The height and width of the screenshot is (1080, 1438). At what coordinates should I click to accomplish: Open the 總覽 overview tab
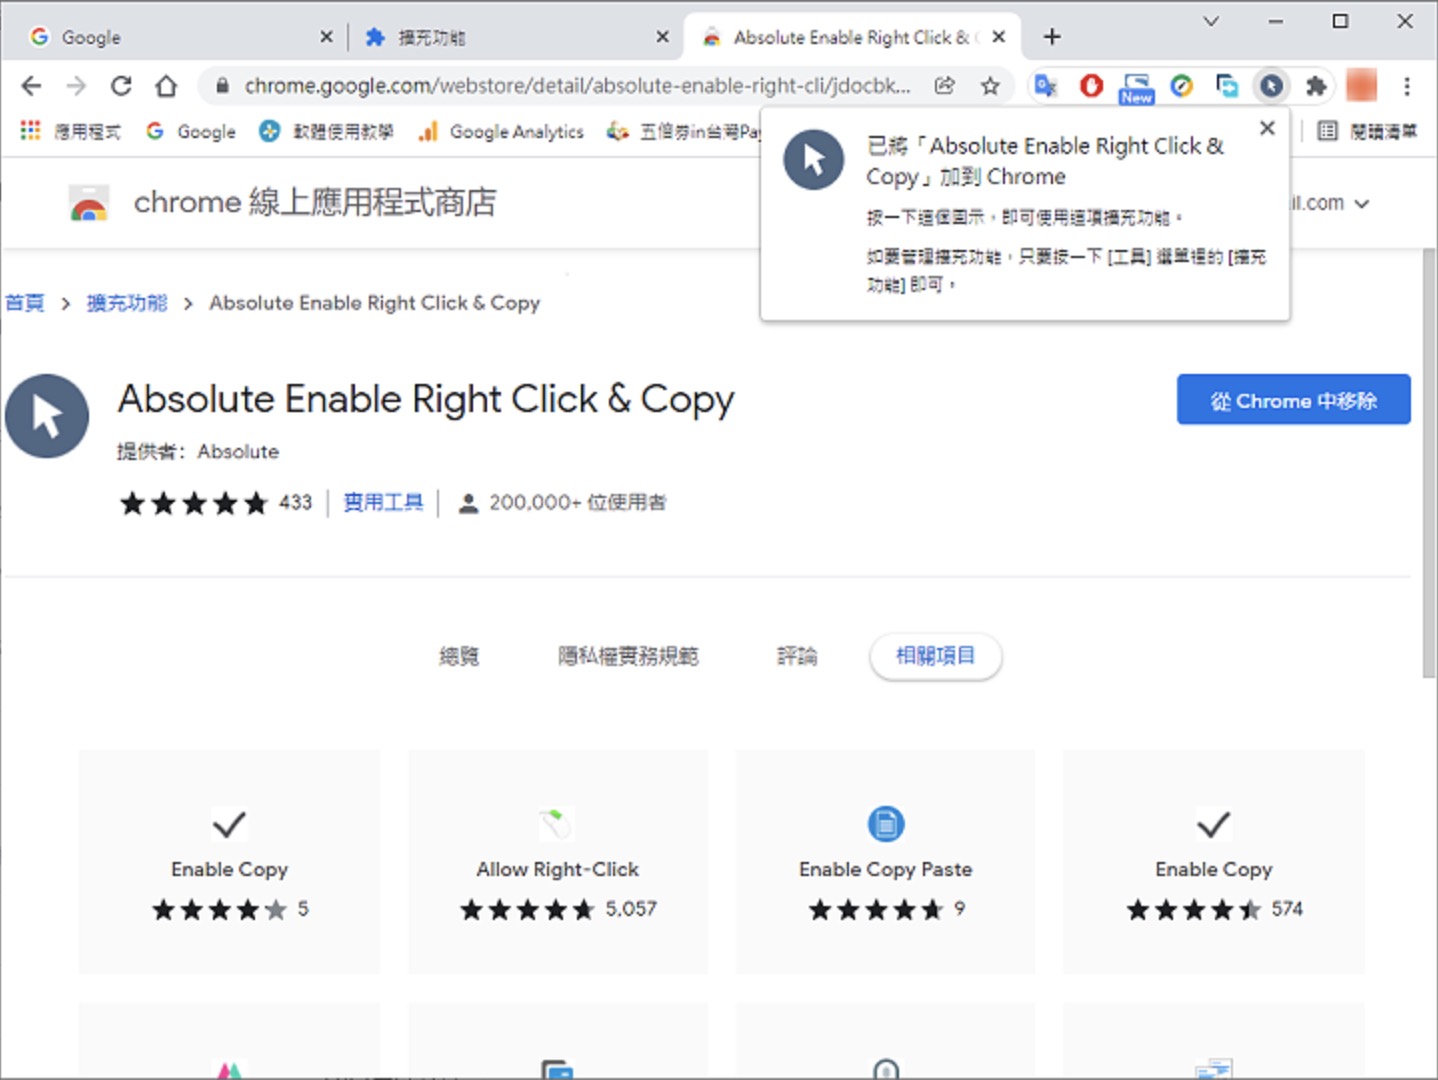pos(459,656)
